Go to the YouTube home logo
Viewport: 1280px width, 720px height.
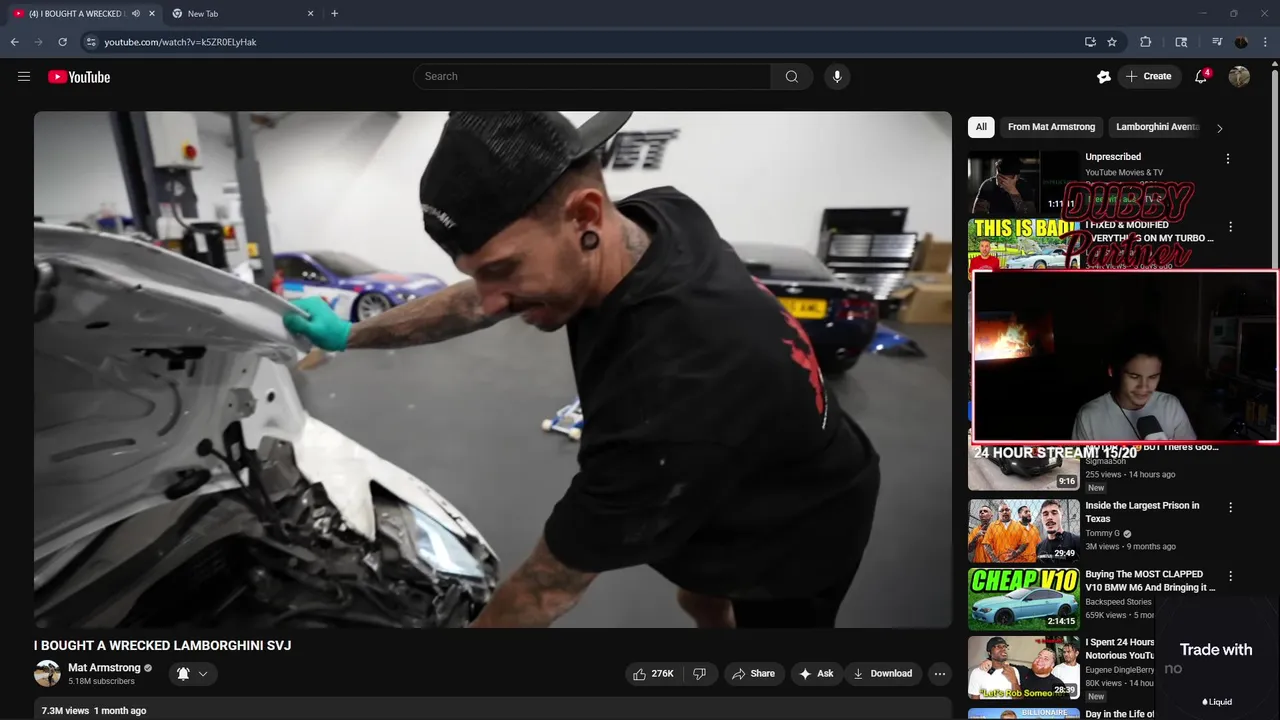(79, 77)
